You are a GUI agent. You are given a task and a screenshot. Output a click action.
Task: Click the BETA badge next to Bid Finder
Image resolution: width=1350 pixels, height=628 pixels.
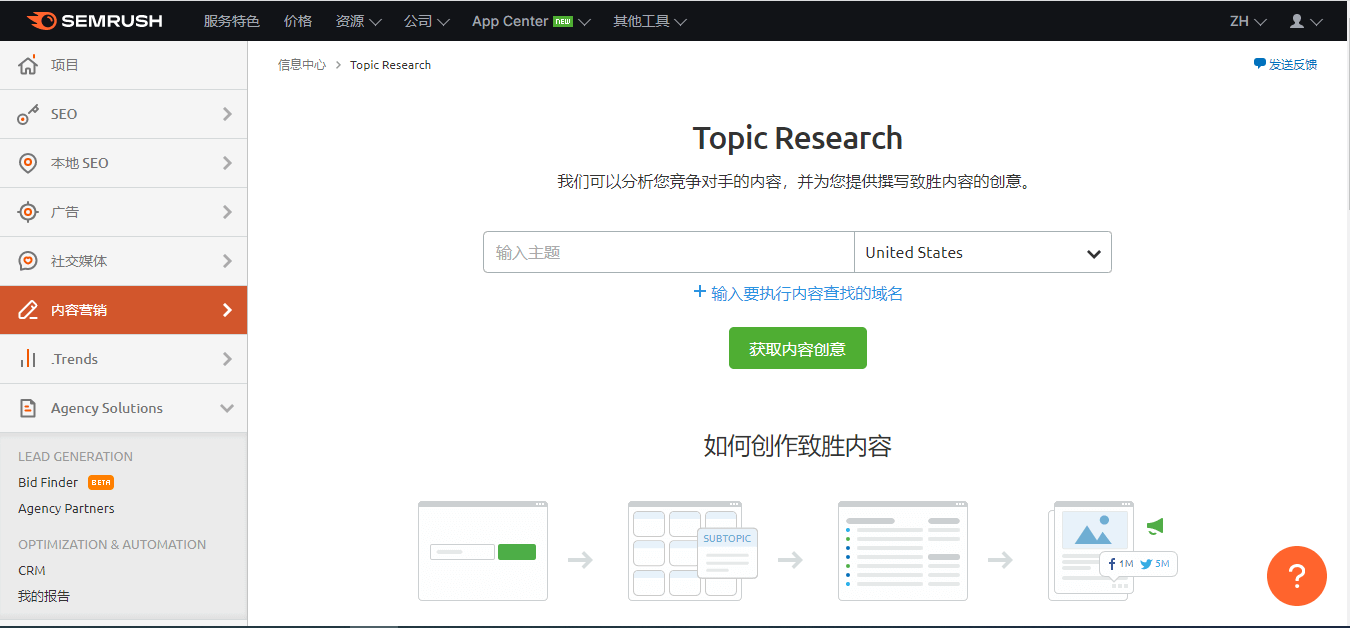click(x=101, y=482)
